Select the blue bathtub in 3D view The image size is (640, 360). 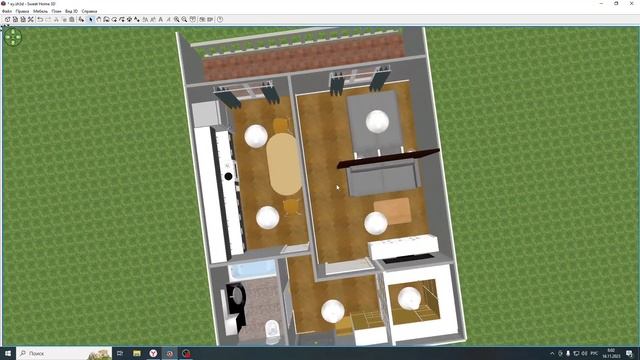pyautogui.click(x=252, y=269)
